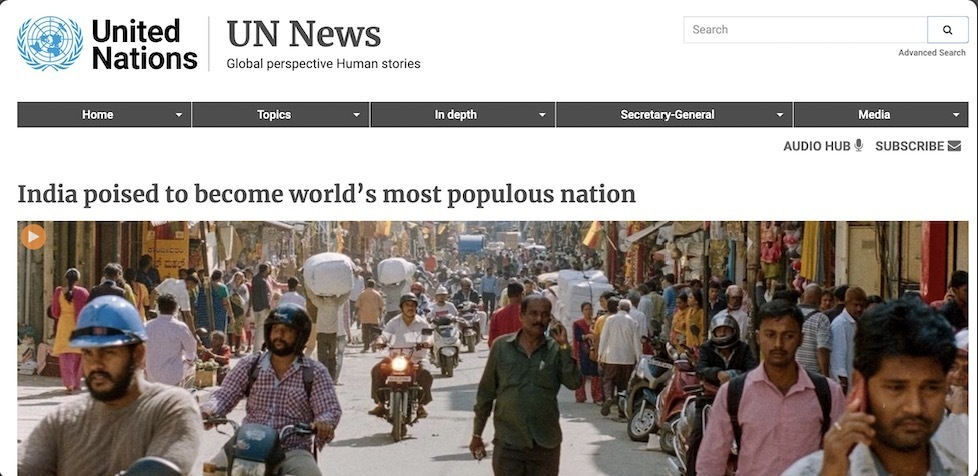Open the Media menu item
The image size is (978, 476).
[x=874, y=115]
